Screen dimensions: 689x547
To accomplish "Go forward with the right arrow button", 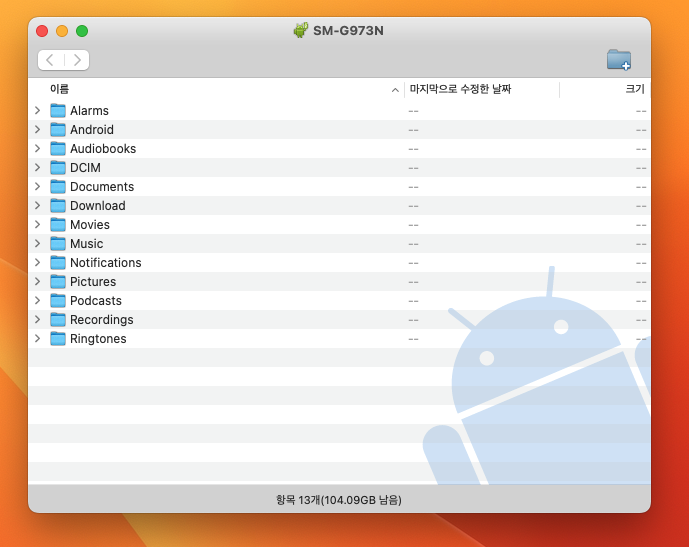I will [77, 60].
